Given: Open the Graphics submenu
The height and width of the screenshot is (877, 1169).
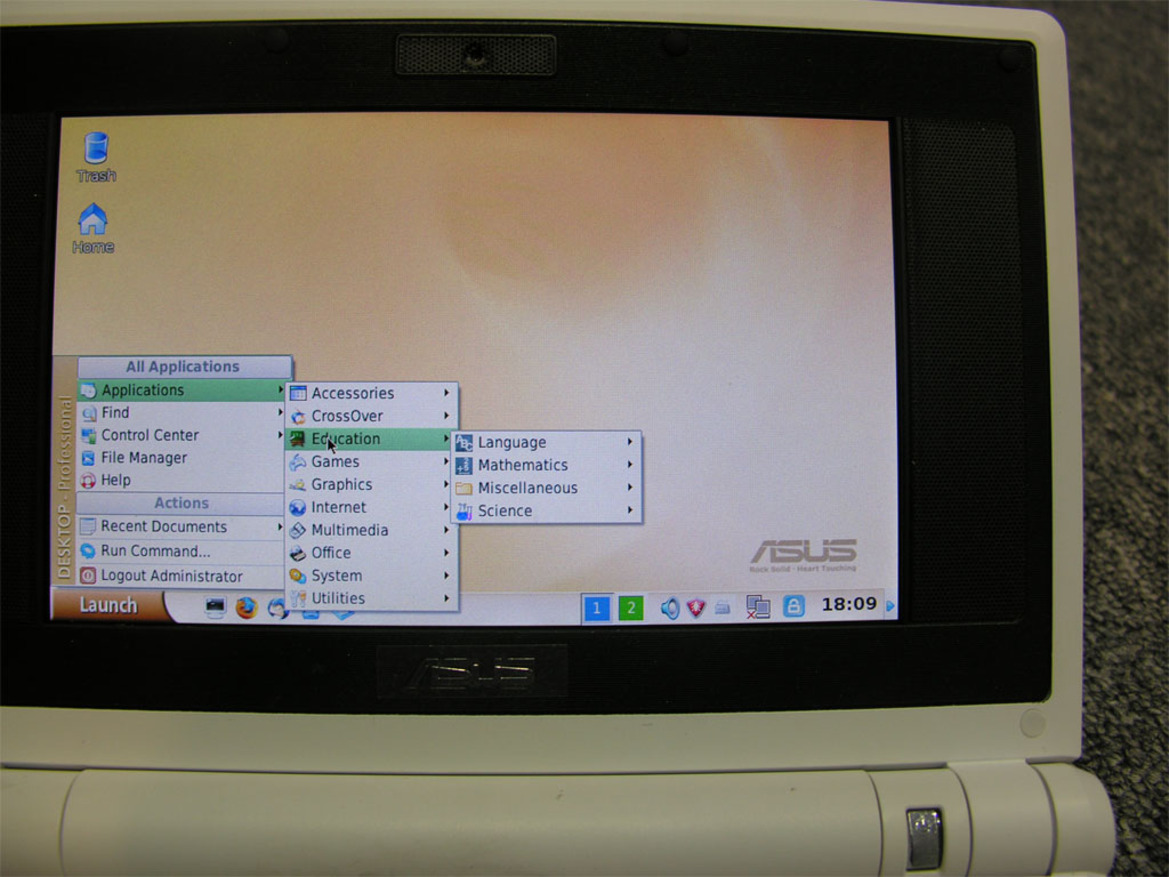Looking at the screenshot, I should (372, 485).
